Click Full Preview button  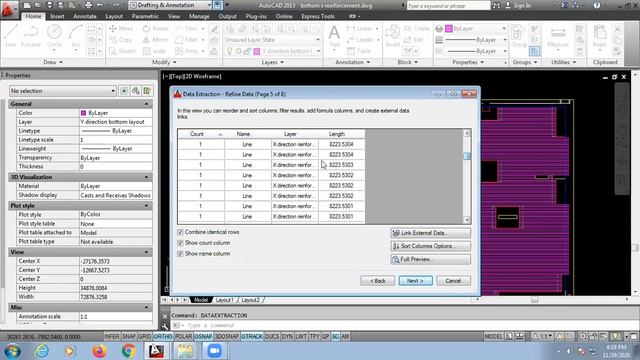pos(430,259)
